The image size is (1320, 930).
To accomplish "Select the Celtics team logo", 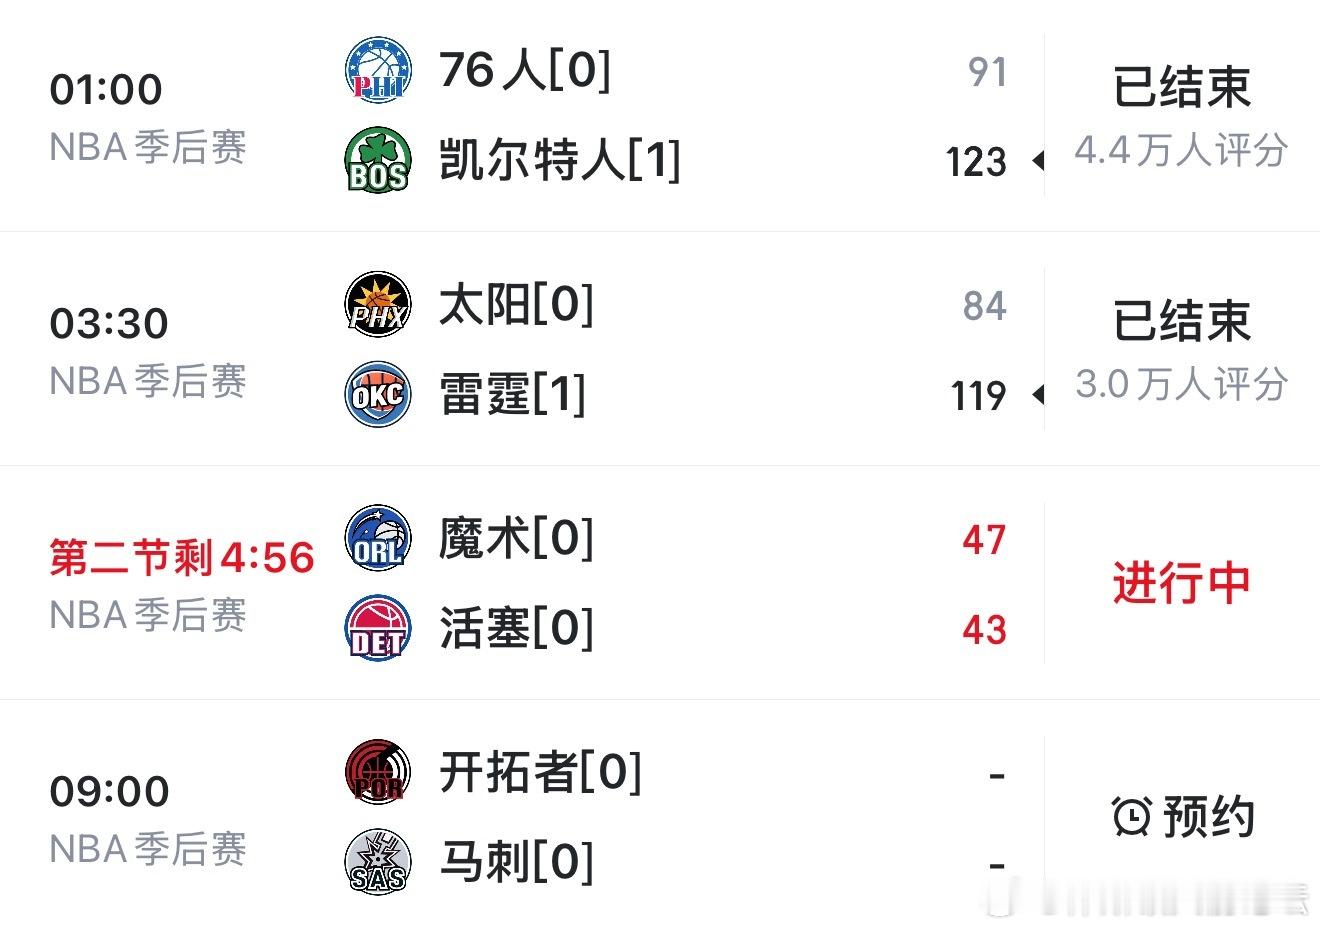I will [378, 160].
